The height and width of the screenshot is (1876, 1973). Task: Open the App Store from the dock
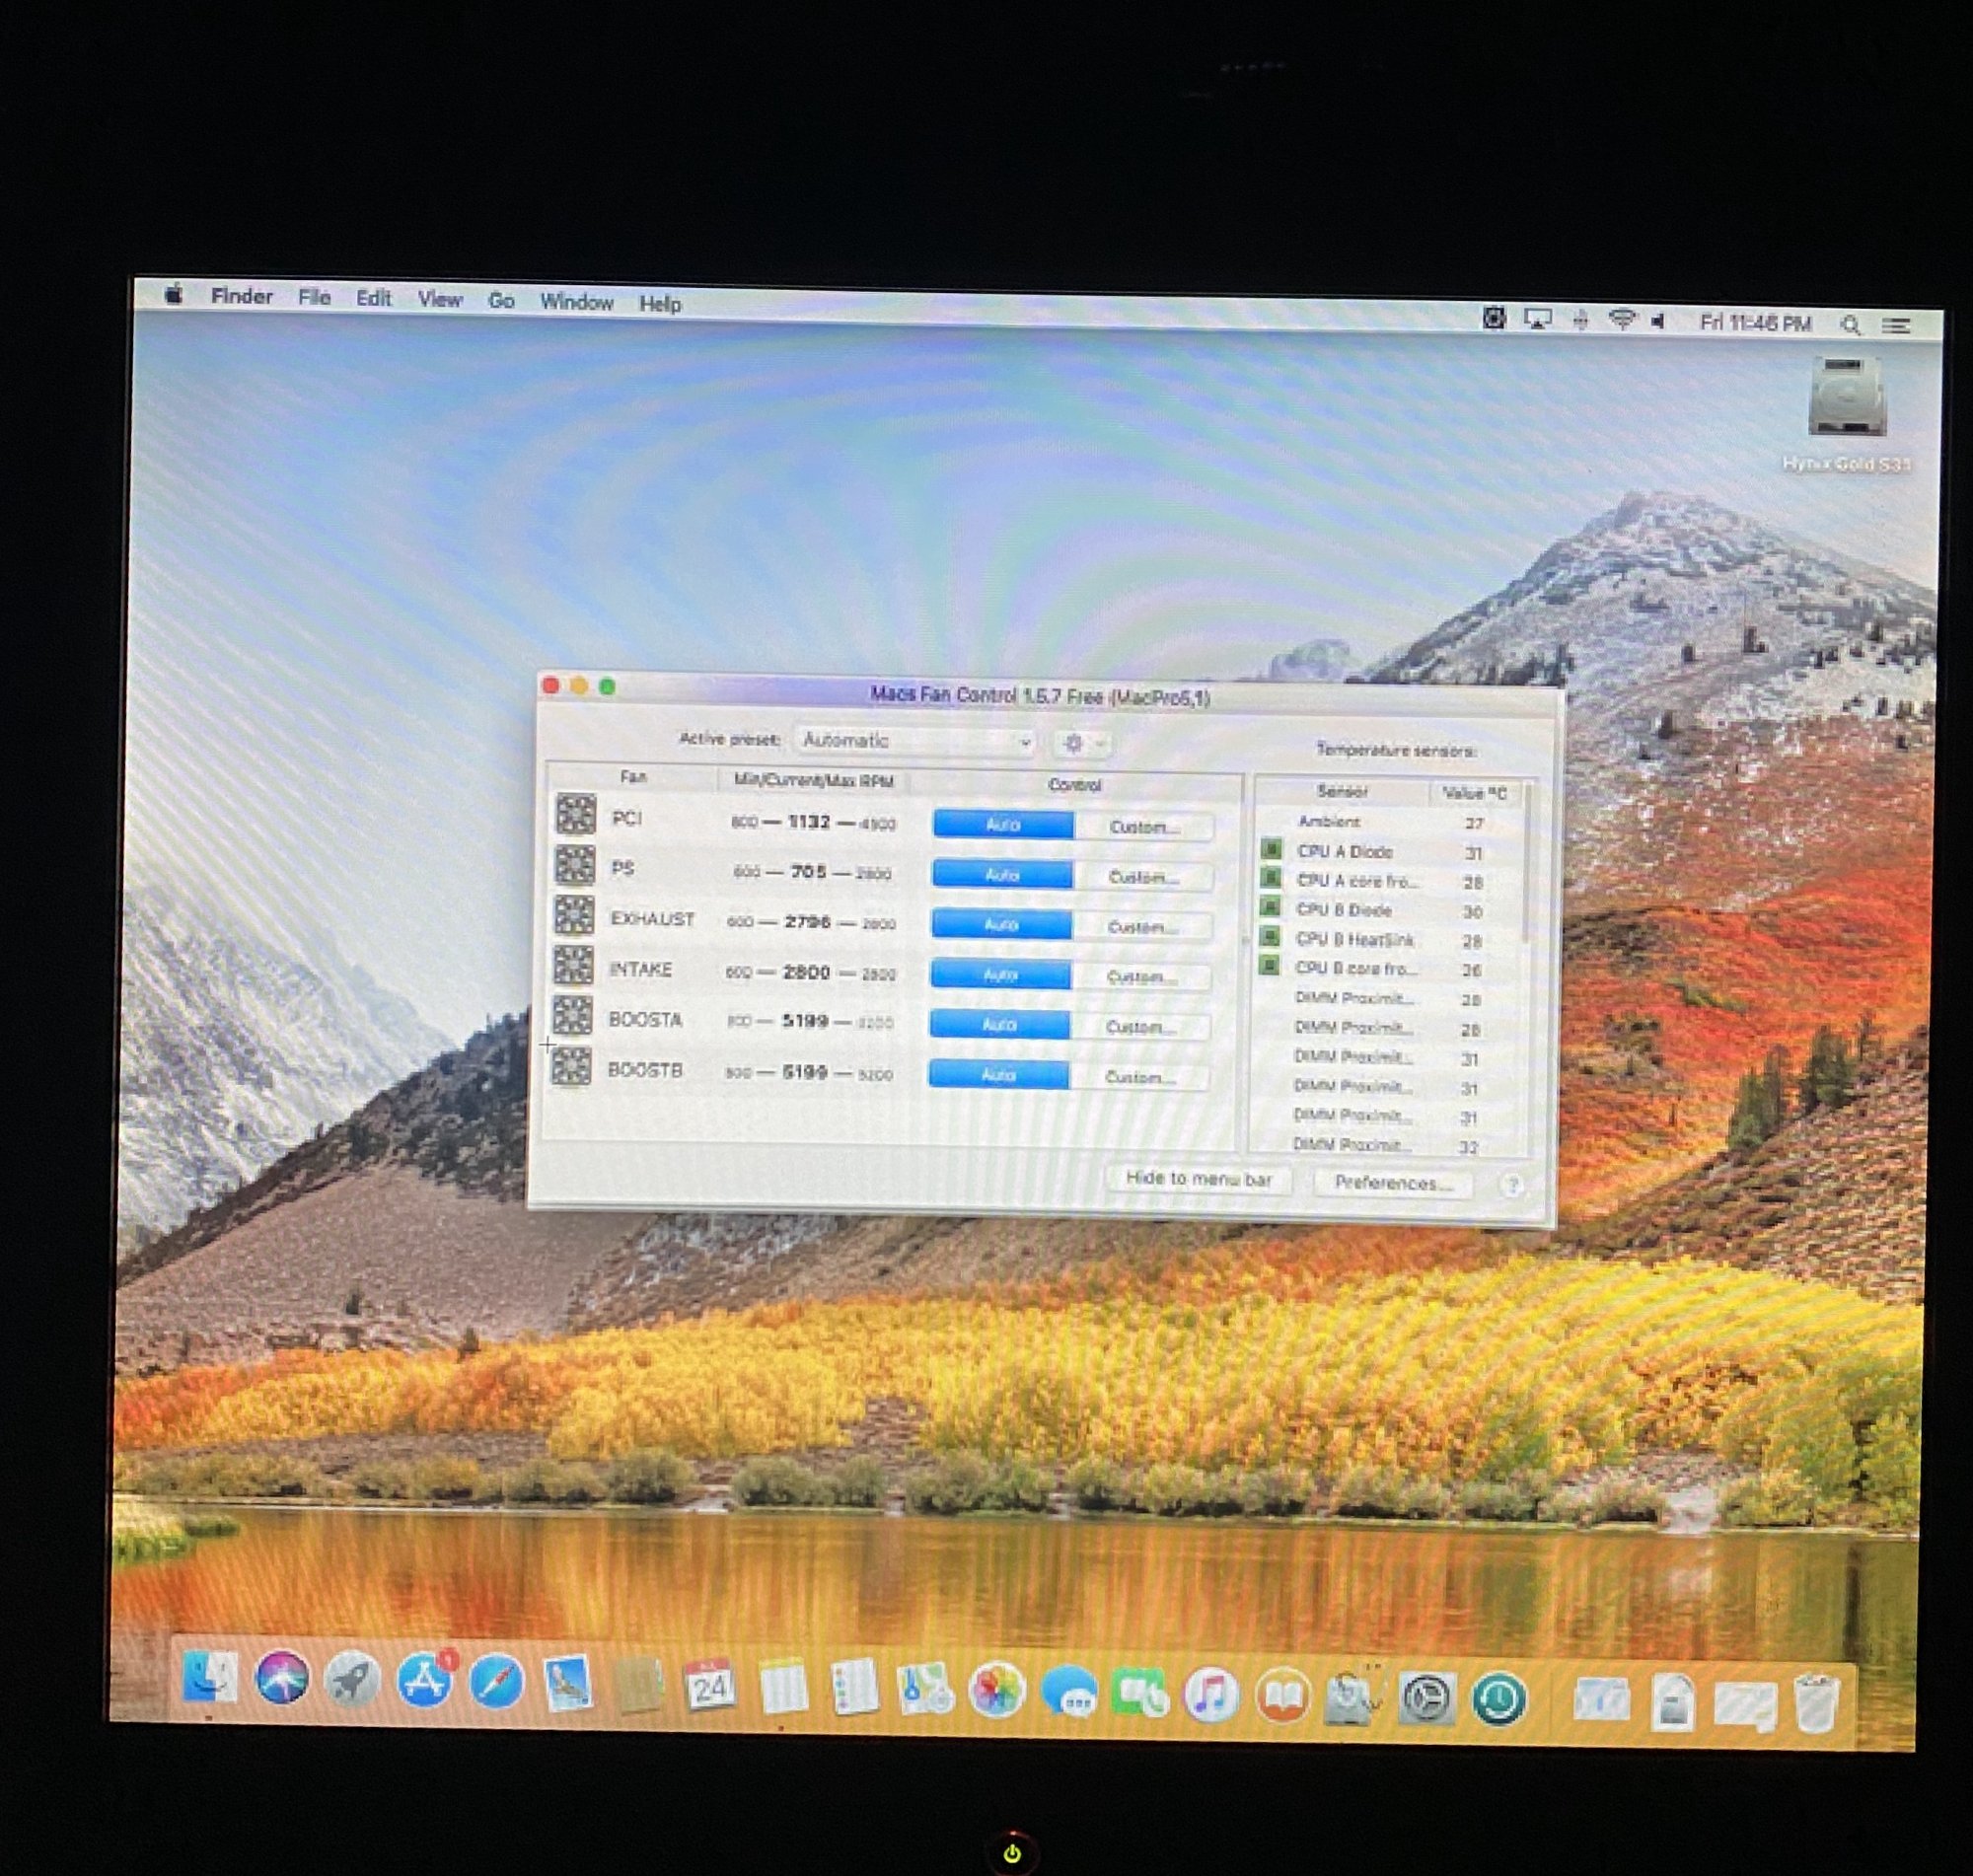tap(425, 1681)
